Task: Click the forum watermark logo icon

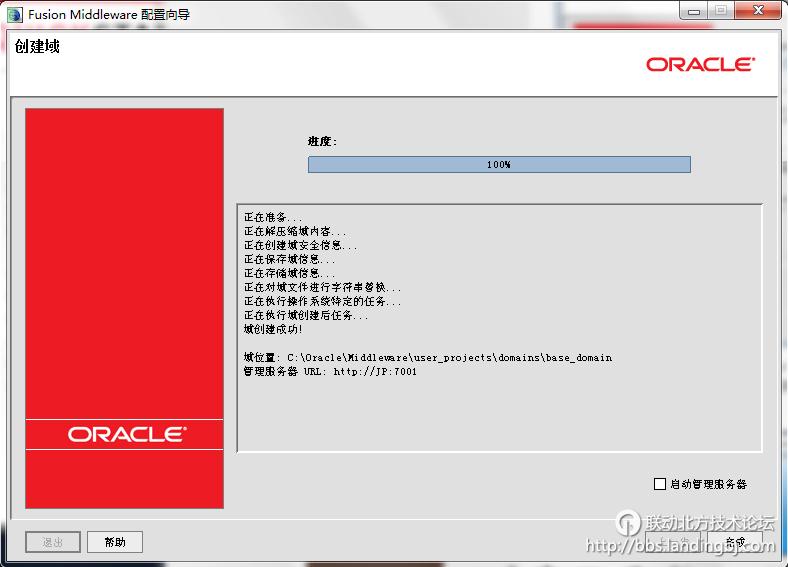Action: tap(628, 522)
